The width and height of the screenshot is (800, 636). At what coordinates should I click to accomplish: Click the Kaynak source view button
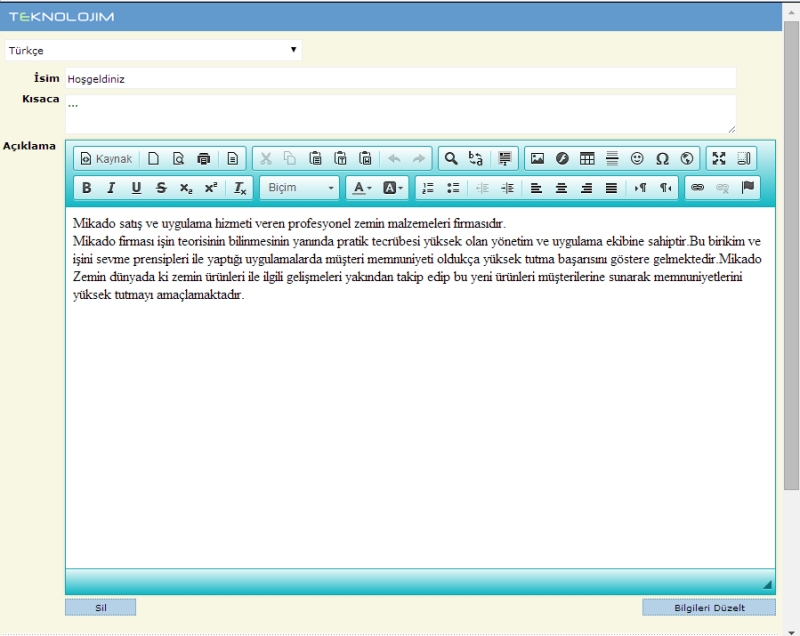click(107, 159)
